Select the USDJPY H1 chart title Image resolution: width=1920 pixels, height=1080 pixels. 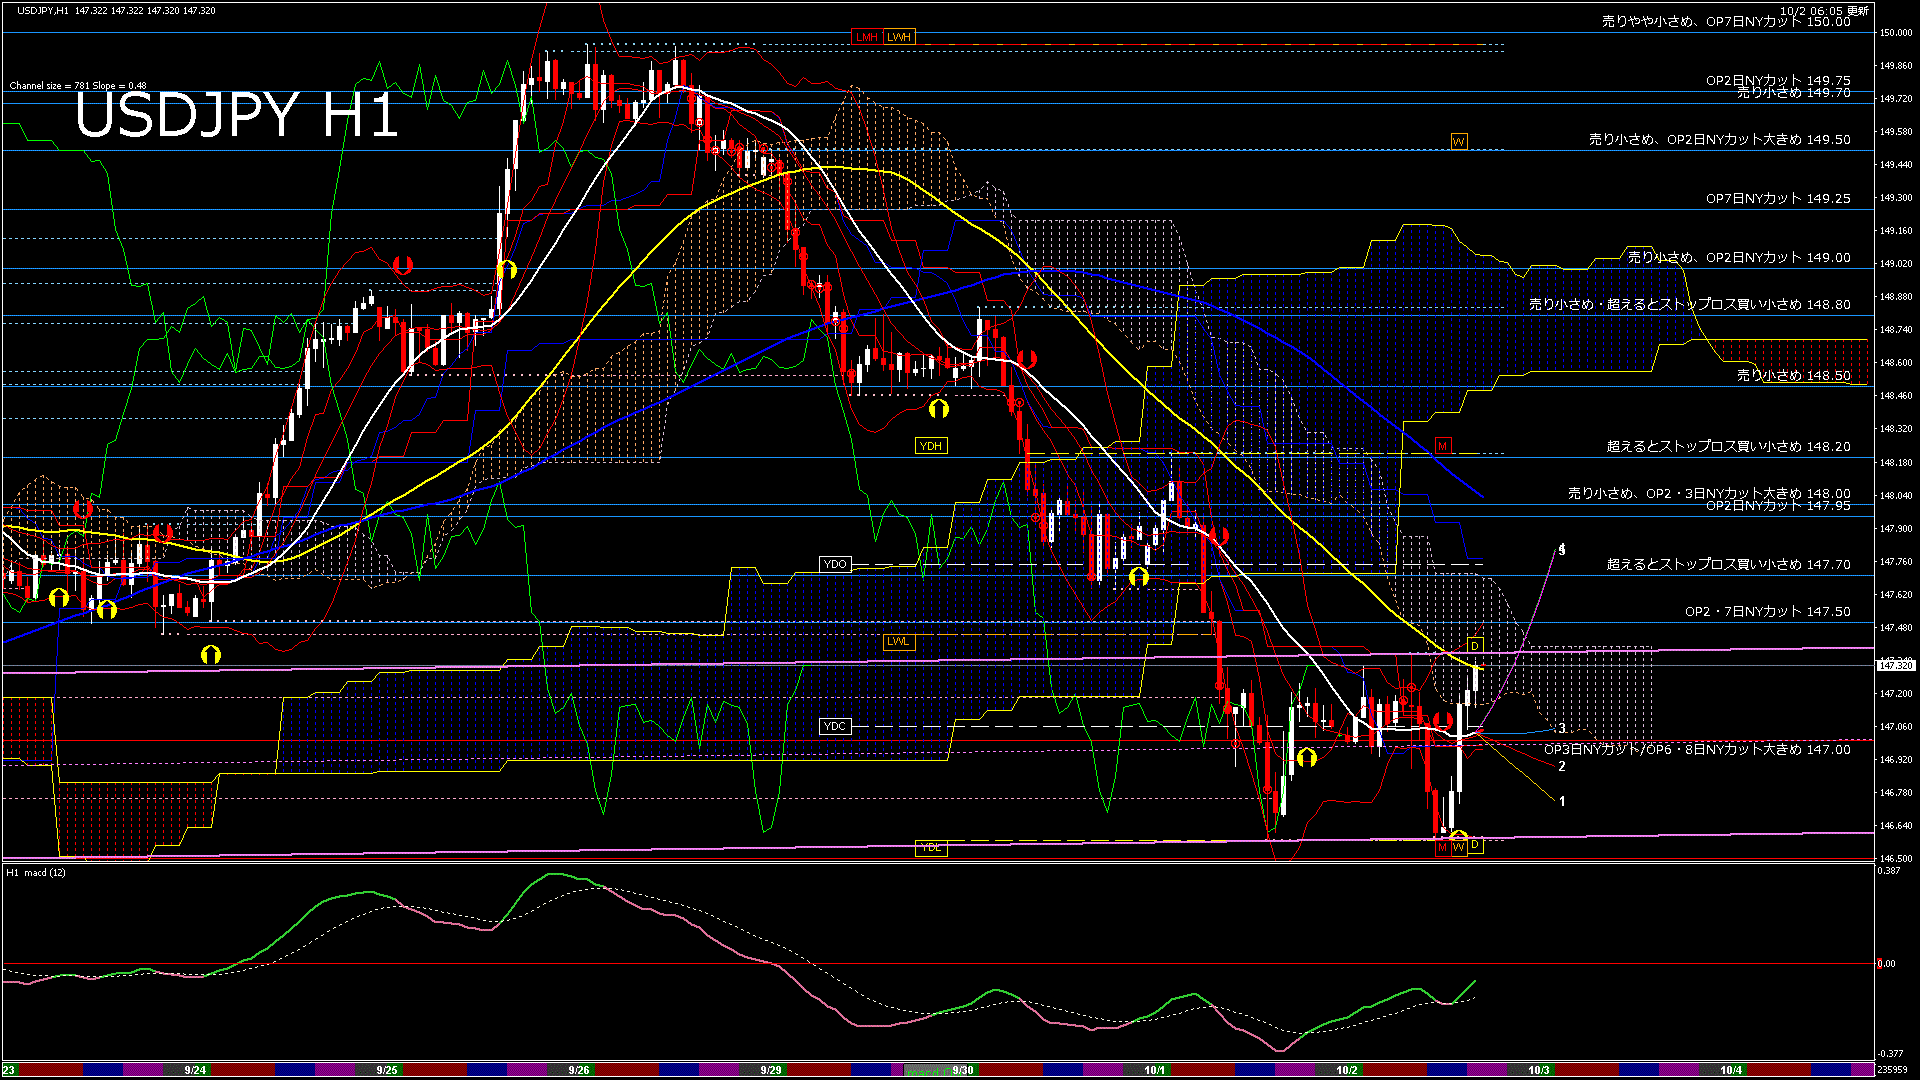tap(237, 115)
